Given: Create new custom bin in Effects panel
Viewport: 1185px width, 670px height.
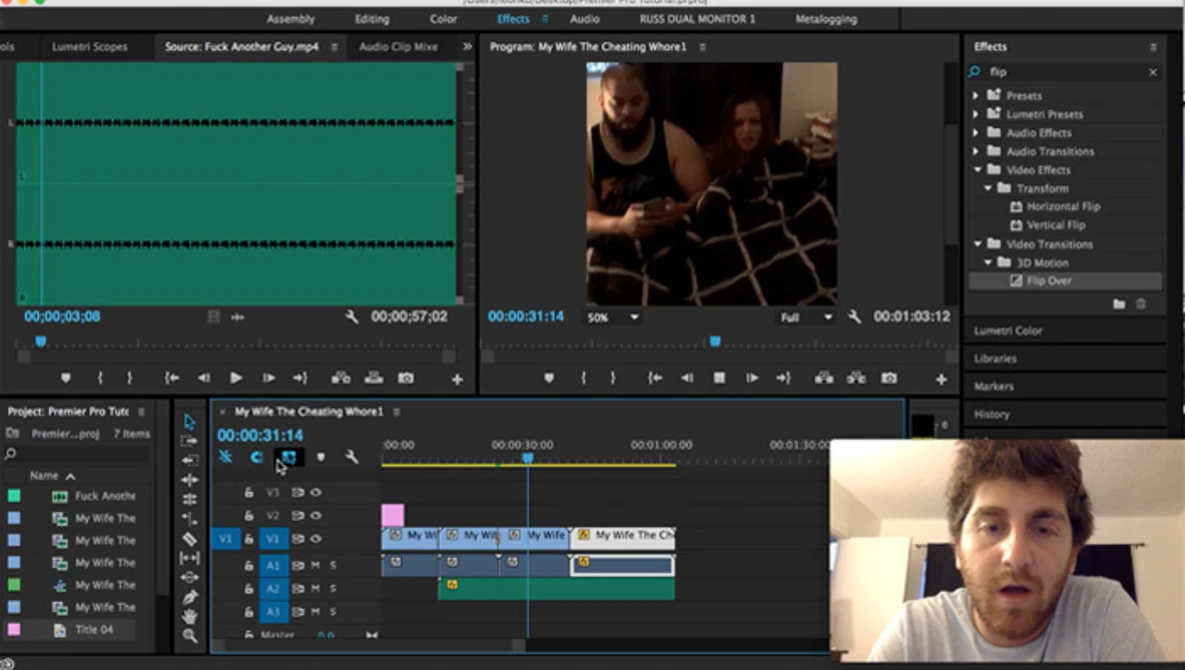Looking at the screenshot, I should (1118, 304).
